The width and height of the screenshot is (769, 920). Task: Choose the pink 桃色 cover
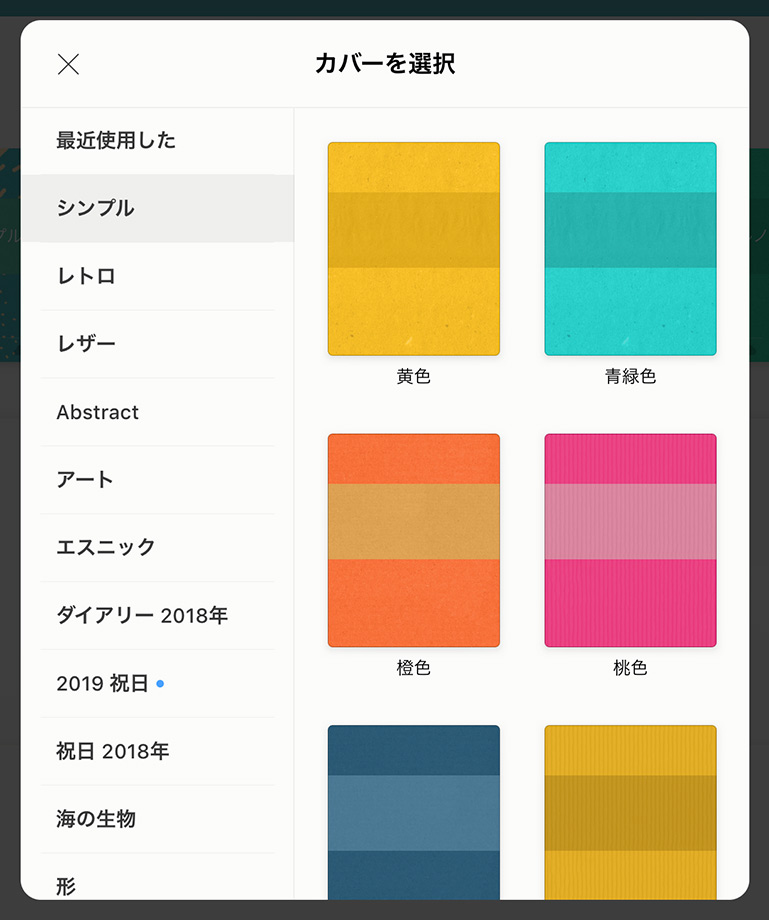(631, 540)
